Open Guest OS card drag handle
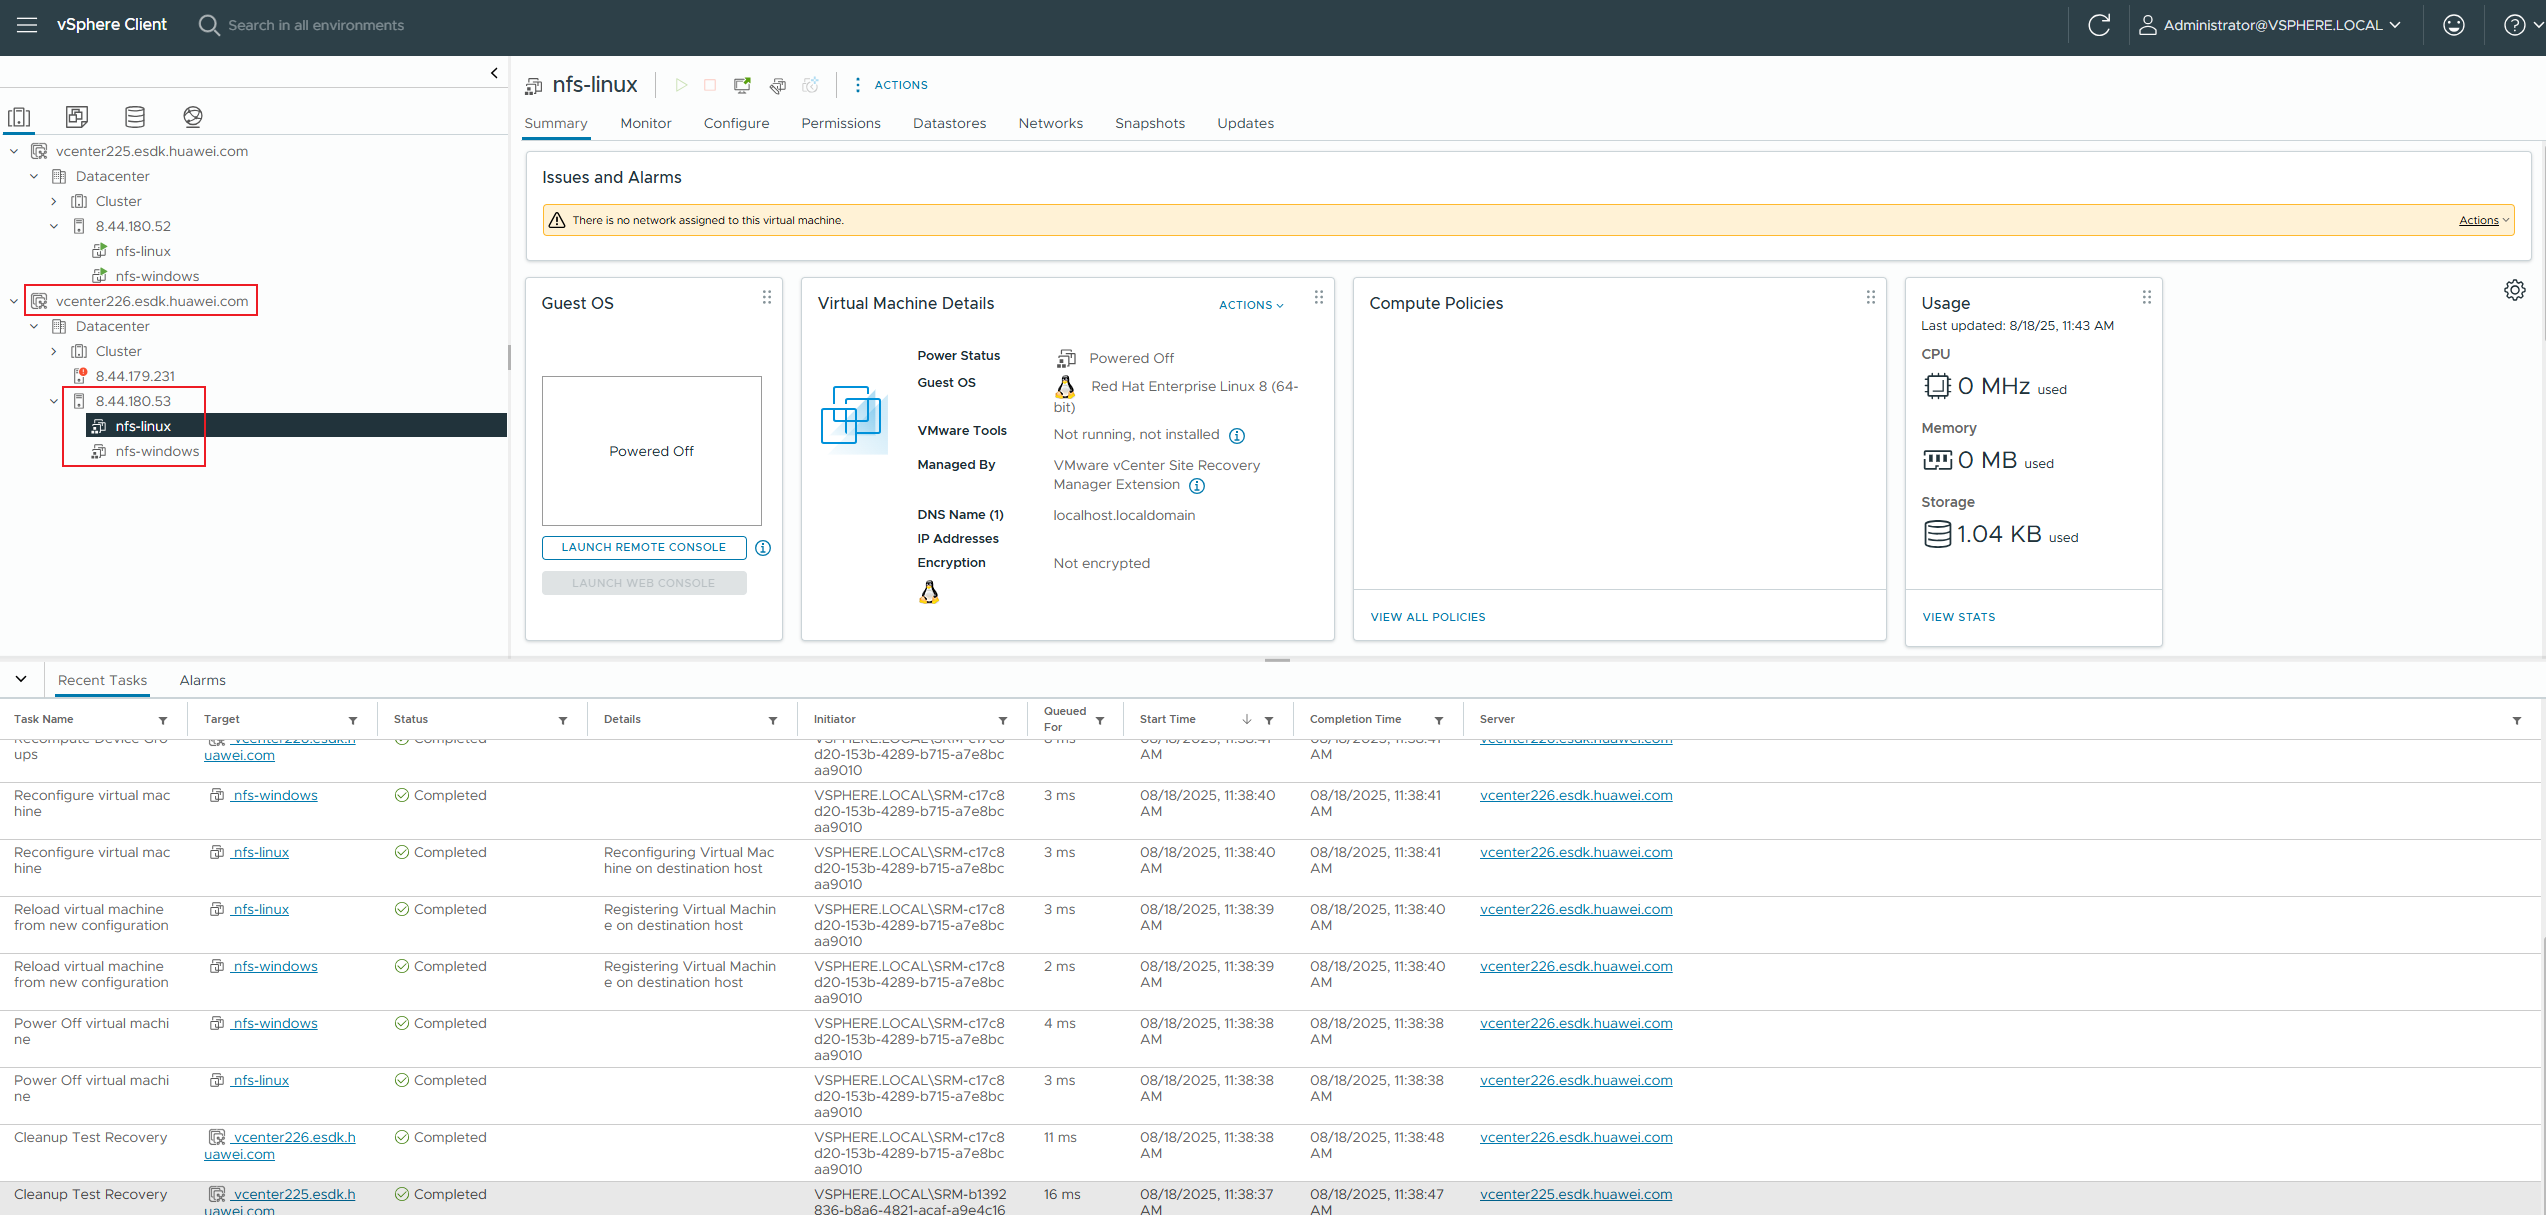Screen dimensions: 2546x1215 (x=767, y=297)
